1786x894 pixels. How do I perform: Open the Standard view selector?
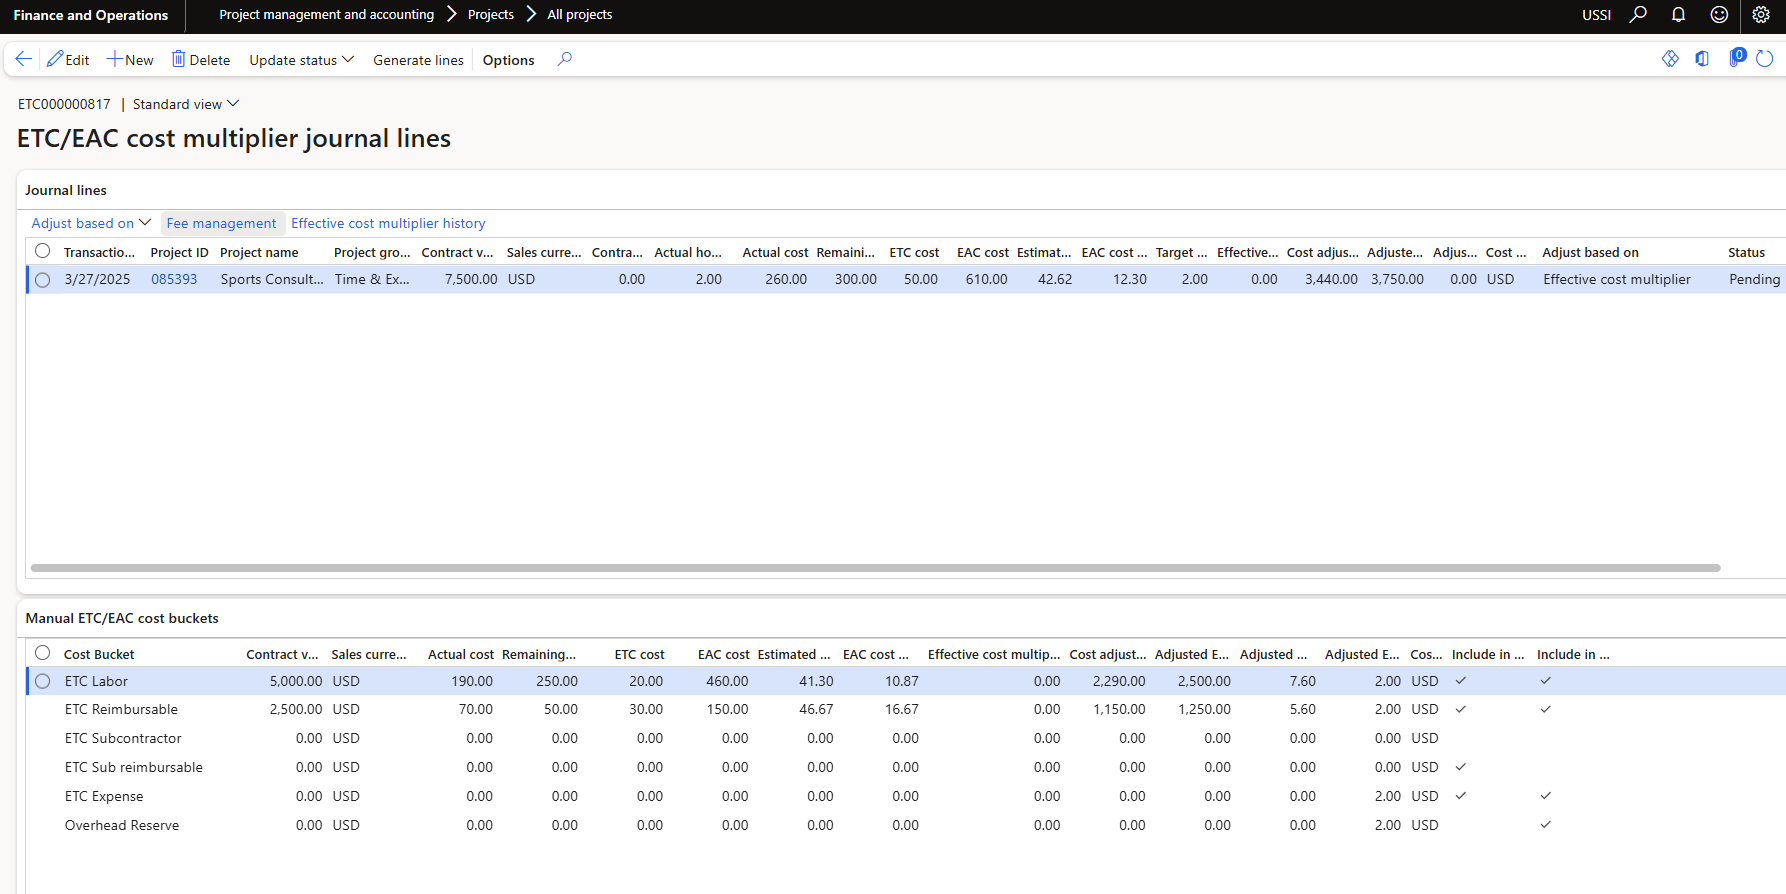(x=185, y=104)
